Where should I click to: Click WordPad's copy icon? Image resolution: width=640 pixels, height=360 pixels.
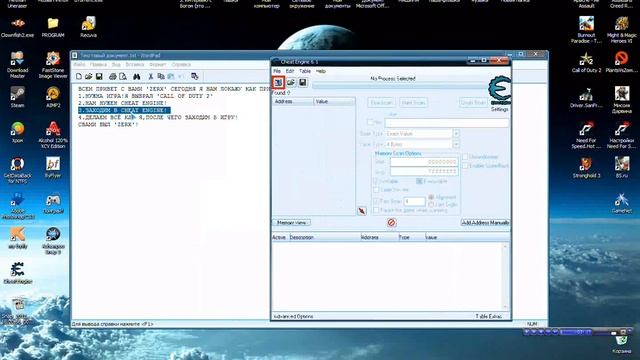point(161,76)
